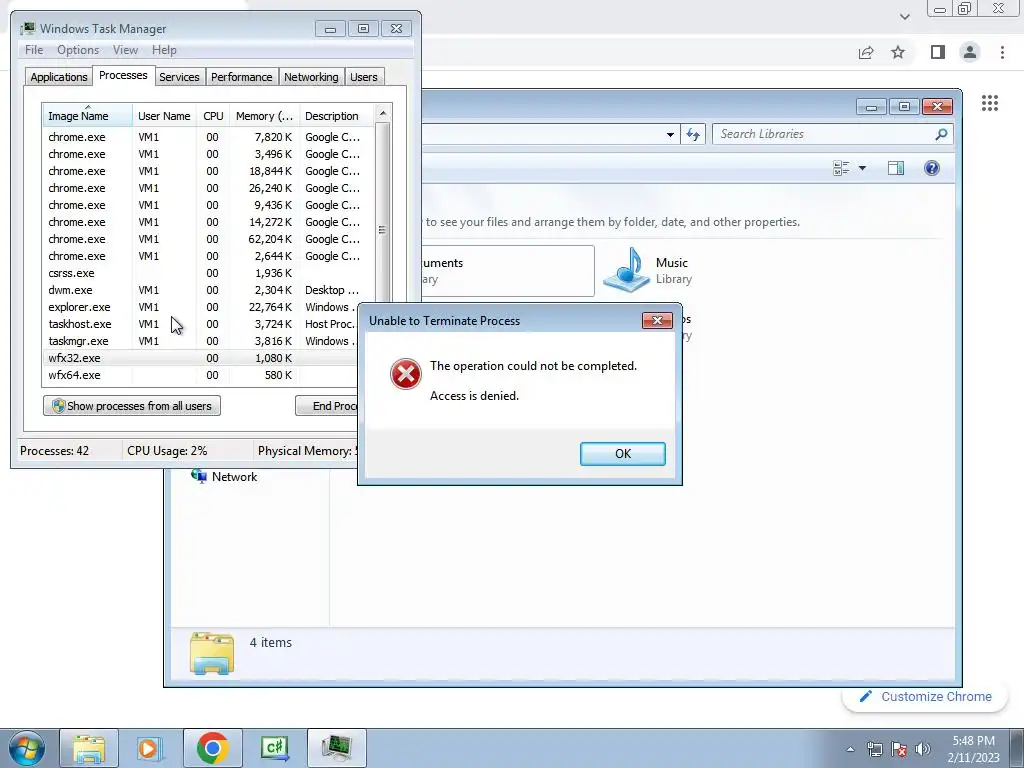This screenshot has width=1024, height=768.
Task: Select the wfx64.exe process row
Action: (x=201, y=375)
